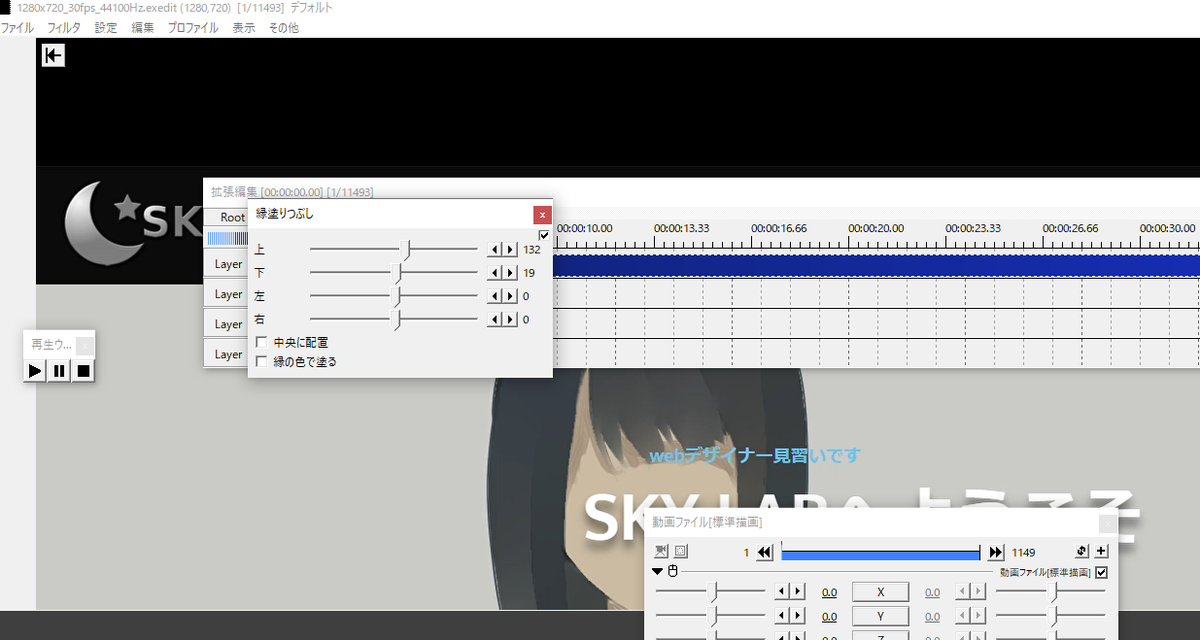Screen dimensions: 1200x640
Task: Collapse the section with the black triangle
Action: (657, 572)
